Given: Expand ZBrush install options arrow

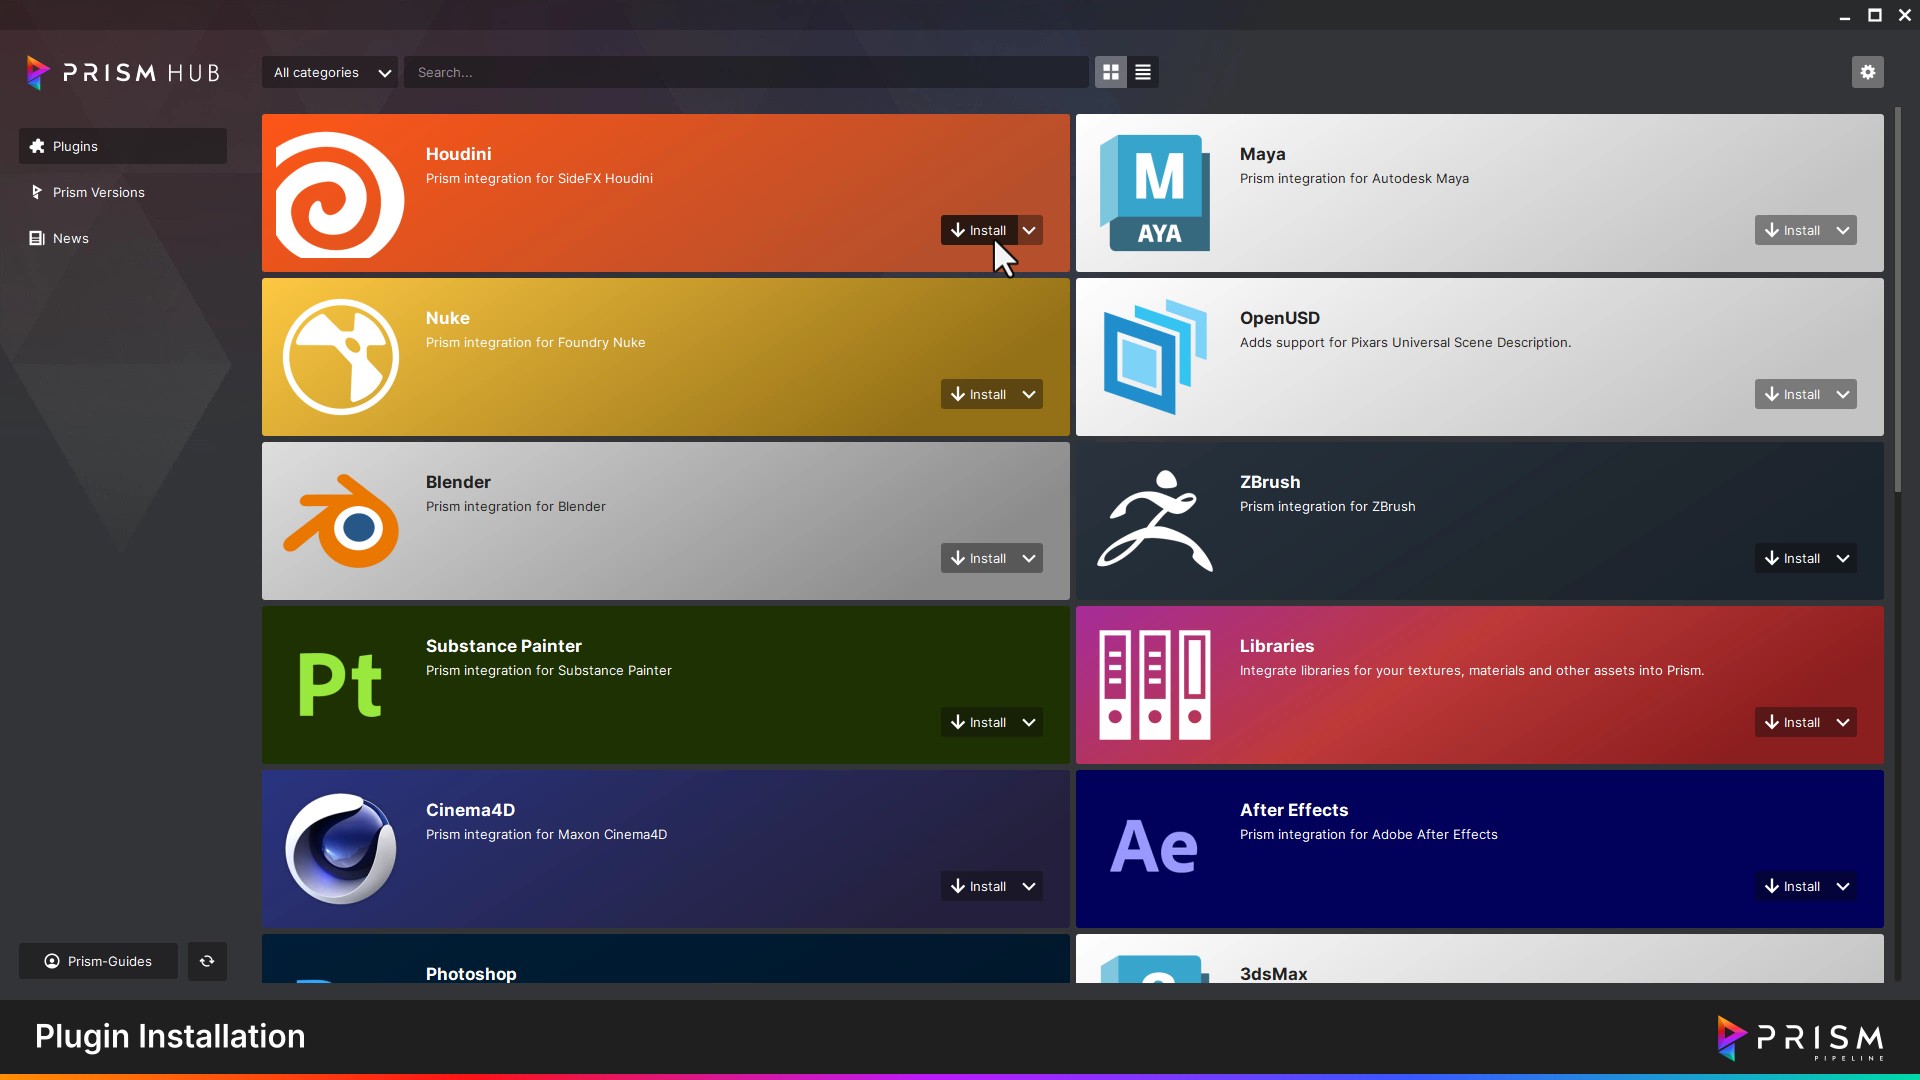Looking at the screenshot, I should (x=1844, y=558).
